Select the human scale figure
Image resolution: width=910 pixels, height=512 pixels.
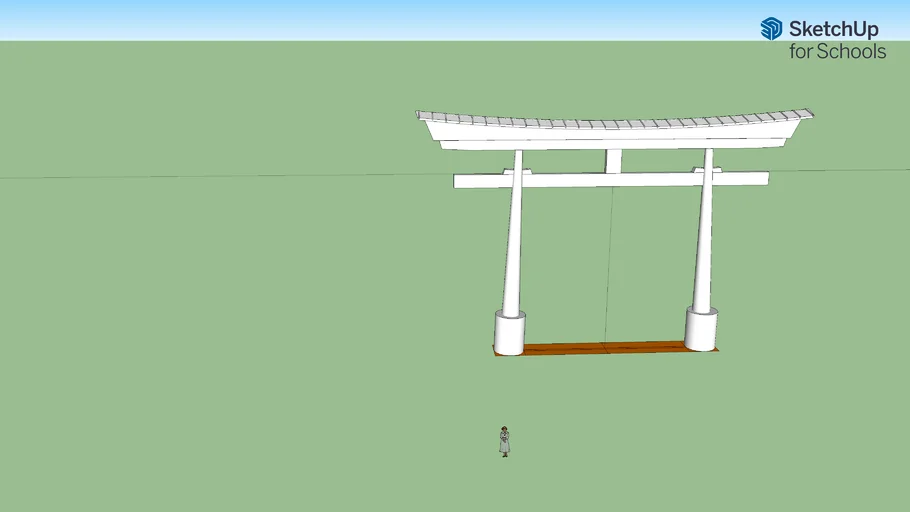click(x=505, y=441)
